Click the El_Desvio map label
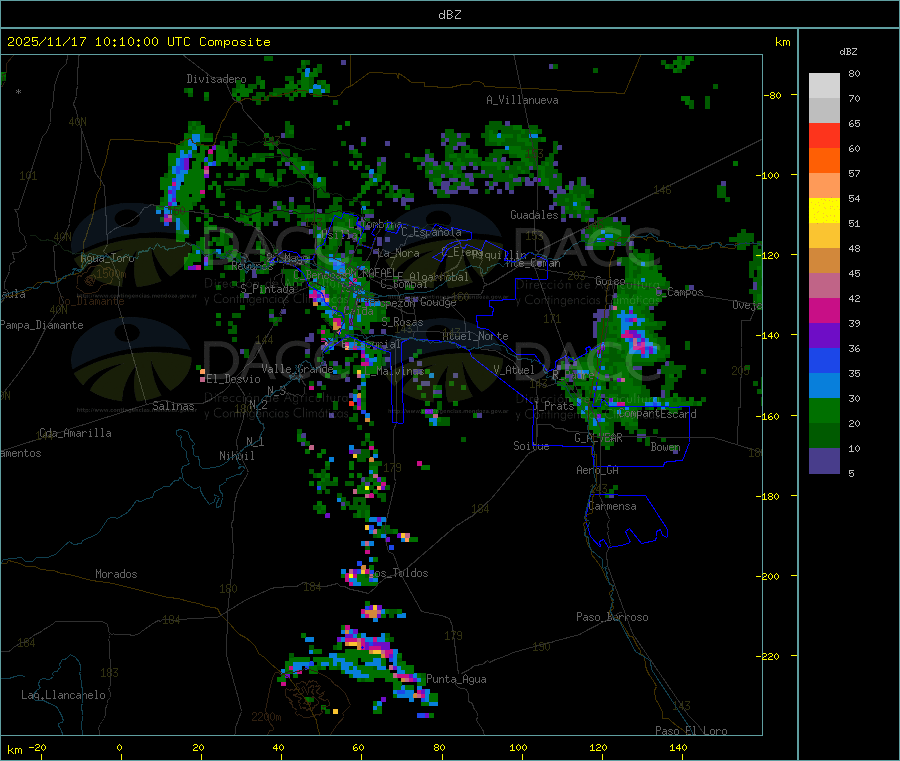The image size is (900, 761). pos(233,379)
